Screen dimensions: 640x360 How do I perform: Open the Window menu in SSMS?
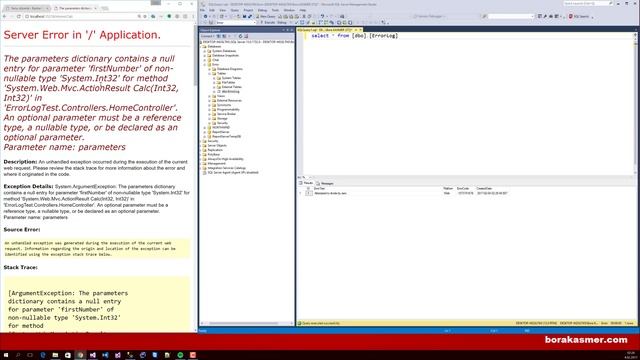[x=289, y=10]
